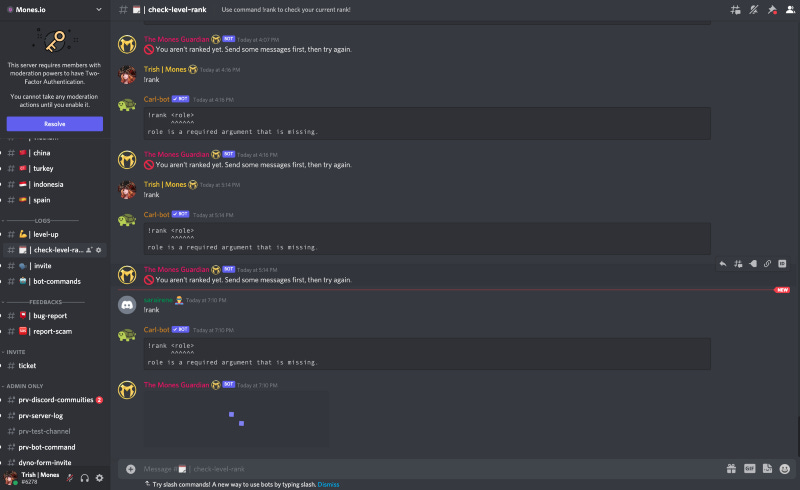Screen dimensions: 800x490
Task: Open the Threads icon in header
Action: click(x=735, y=10)
